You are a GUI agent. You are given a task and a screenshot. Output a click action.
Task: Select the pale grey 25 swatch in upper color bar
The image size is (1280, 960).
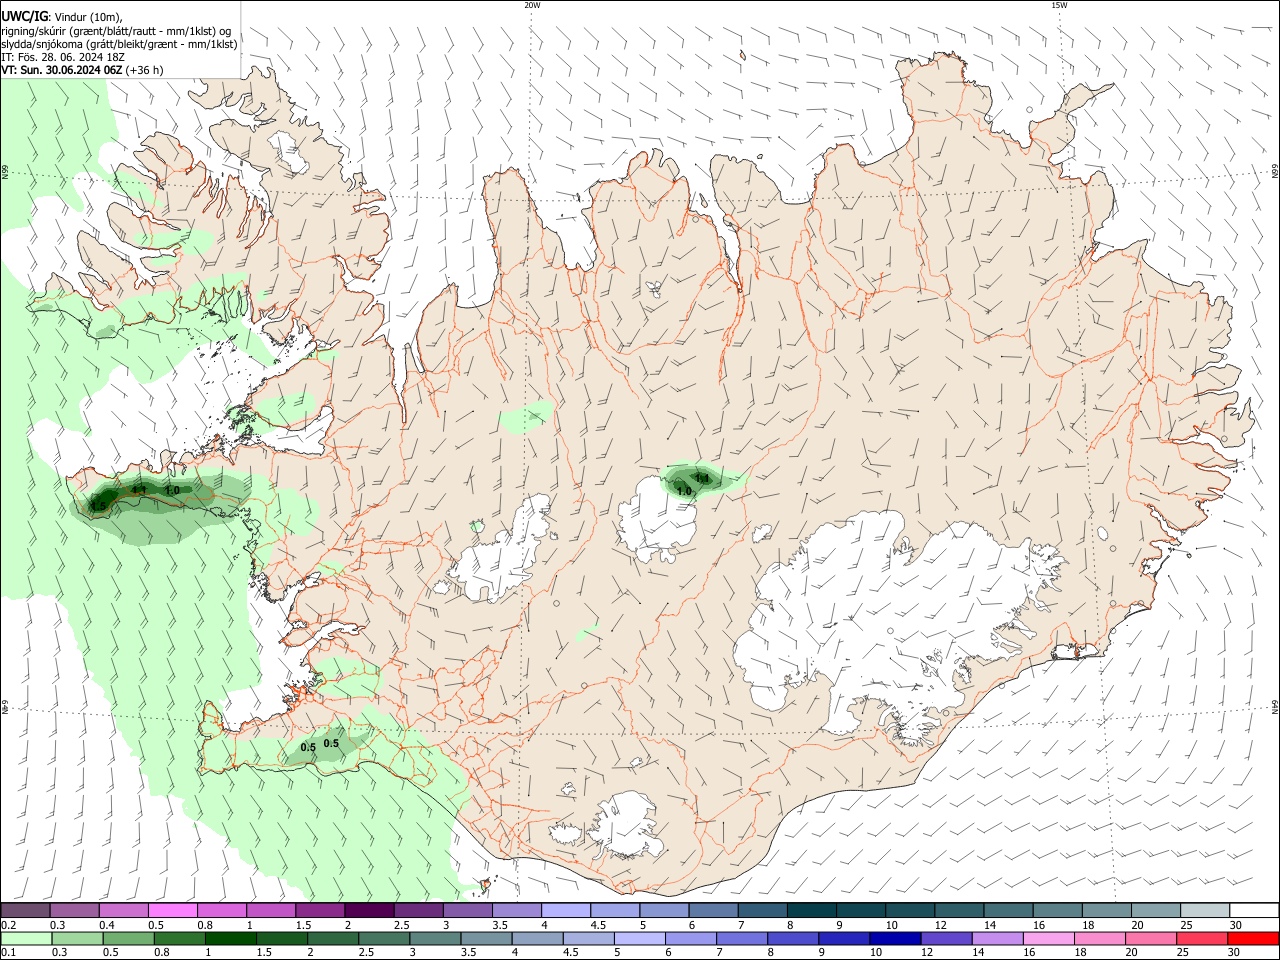(1205, 911)
